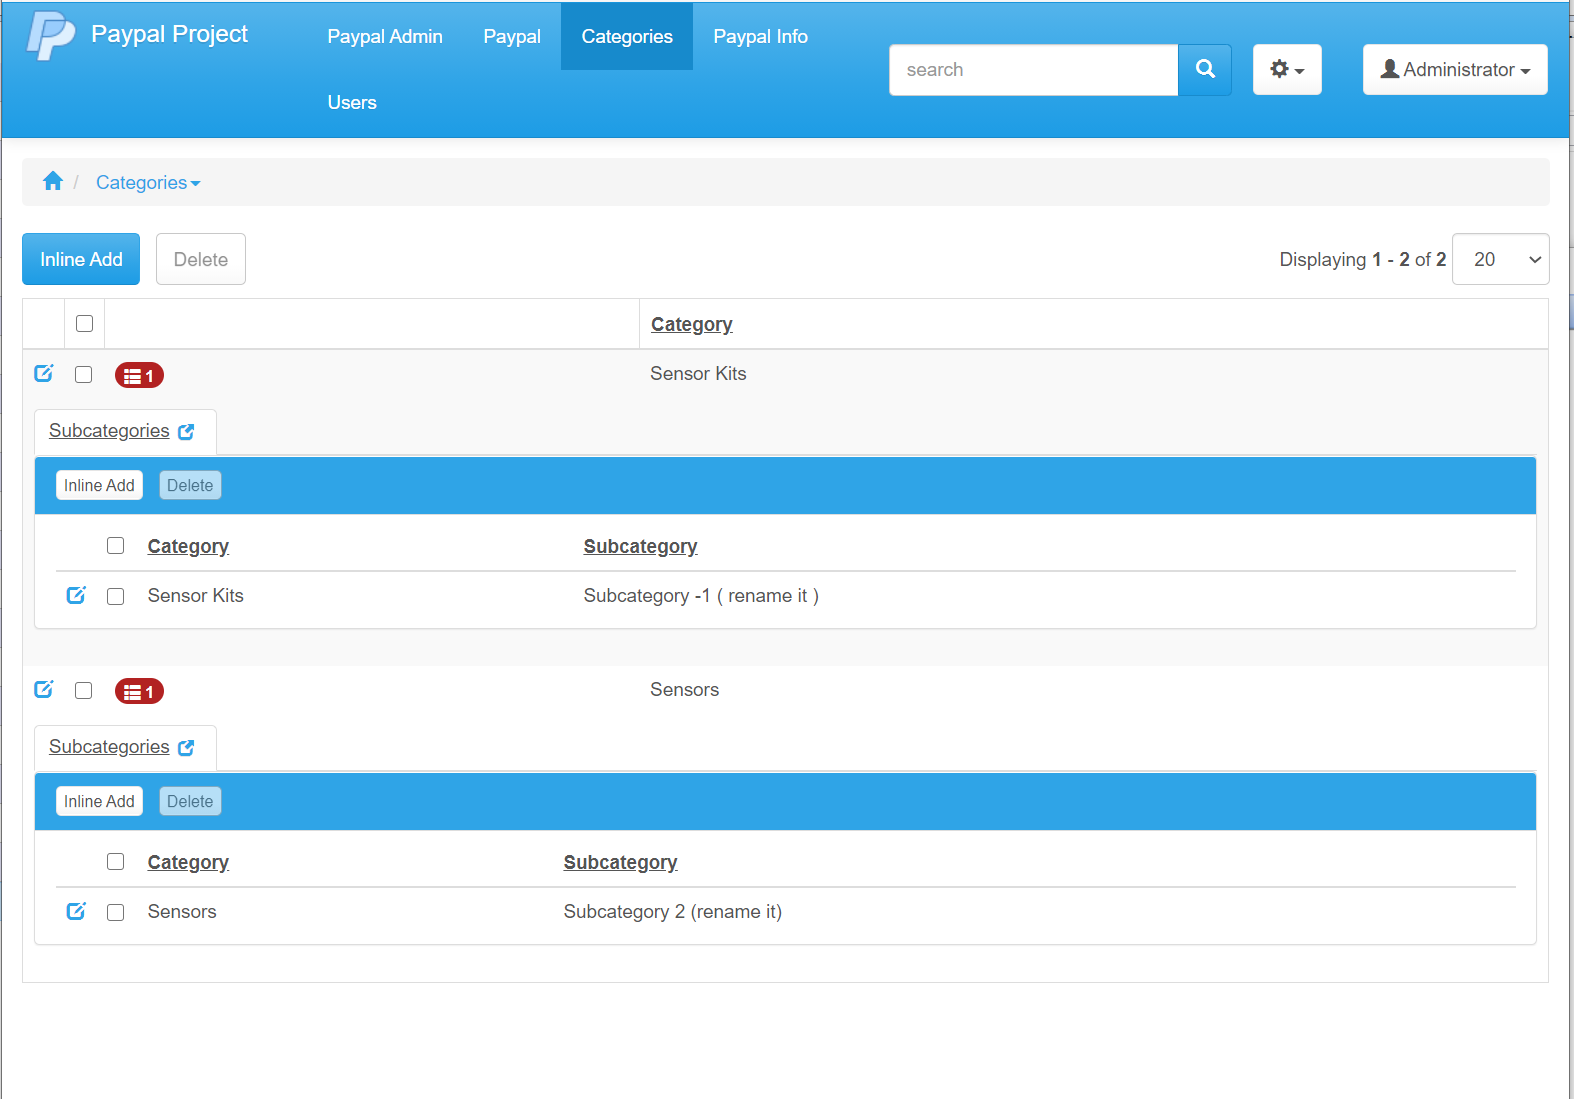Focus the search input field
The height and width of the screenshot is (1099, 1574).
1033,70
